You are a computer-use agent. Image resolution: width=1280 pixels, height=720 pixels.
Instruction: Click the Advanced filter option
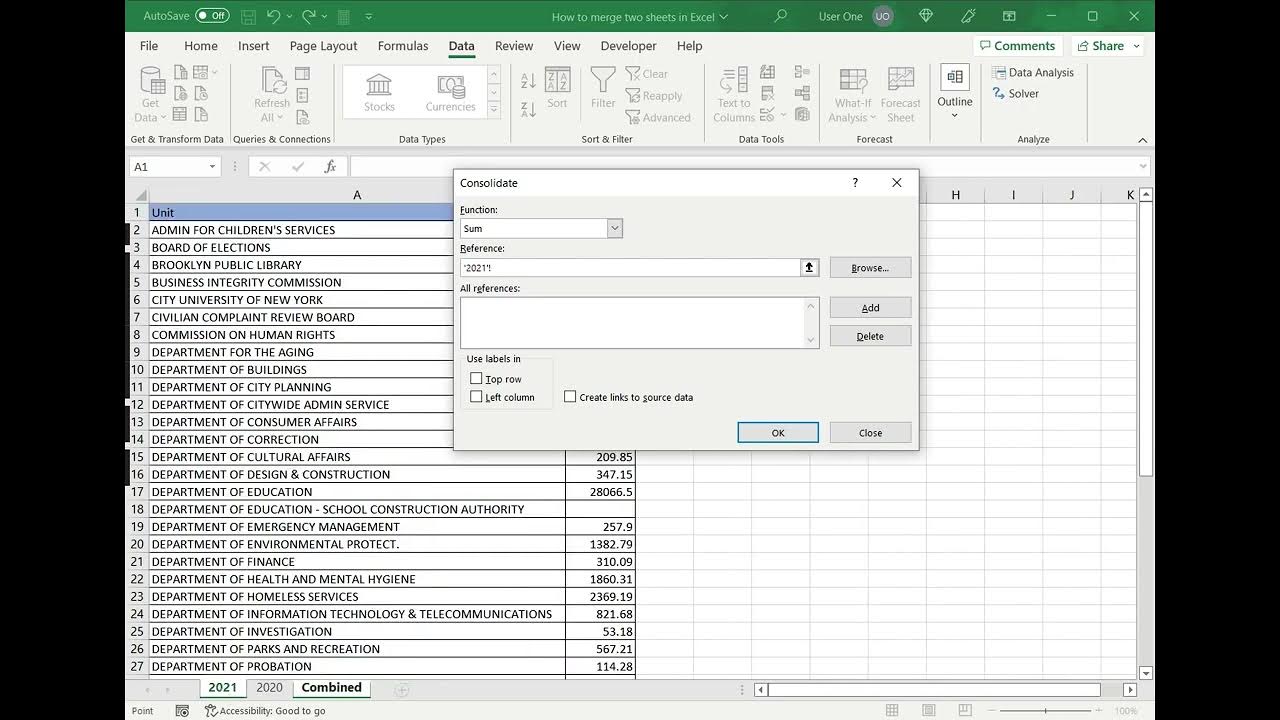(658, 117)
